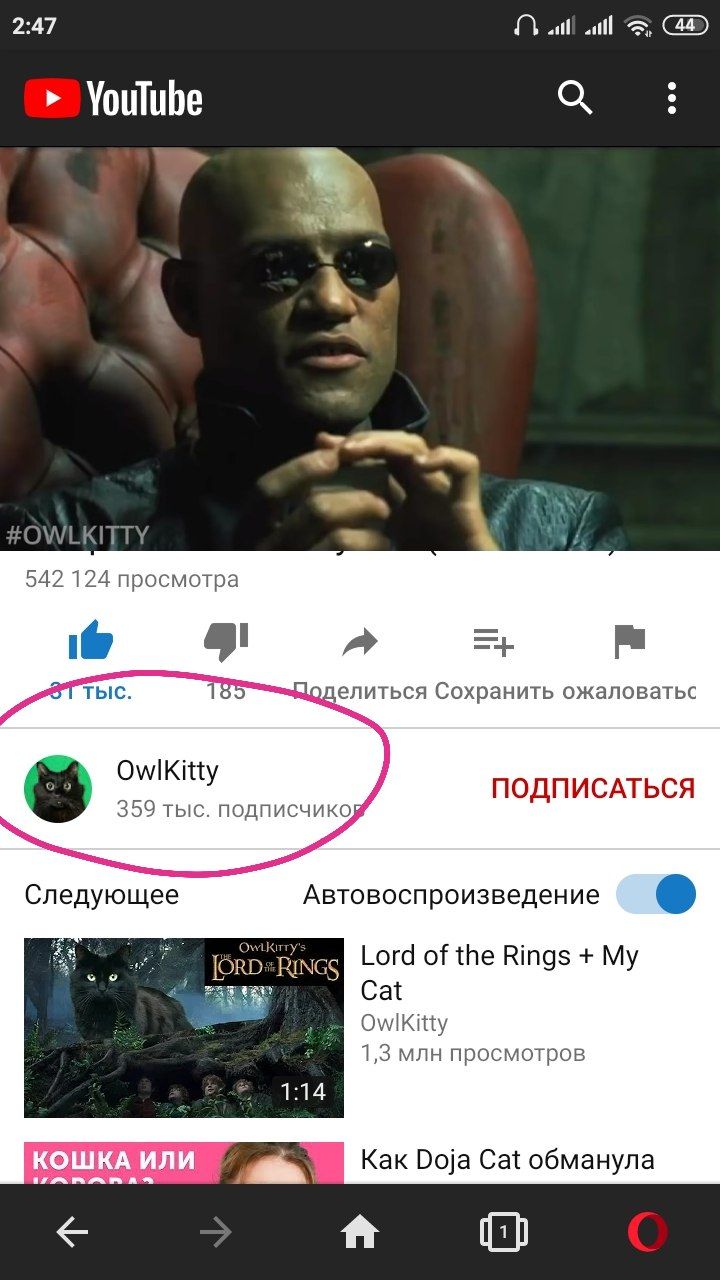Dislike the video with thumbs down
The image size is (720, 1280).
(226, 641)
